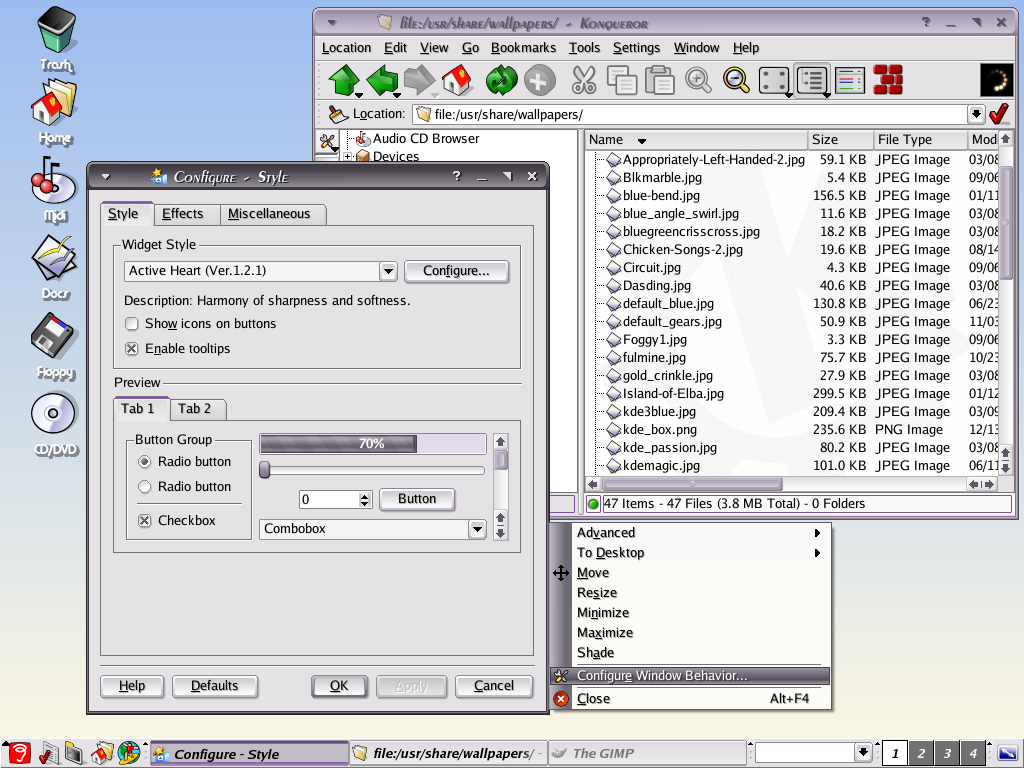The width and height of the screenshot is (1024, 768).
Task: Click the Help button in the dialog
Action: (x=132, y=686)
